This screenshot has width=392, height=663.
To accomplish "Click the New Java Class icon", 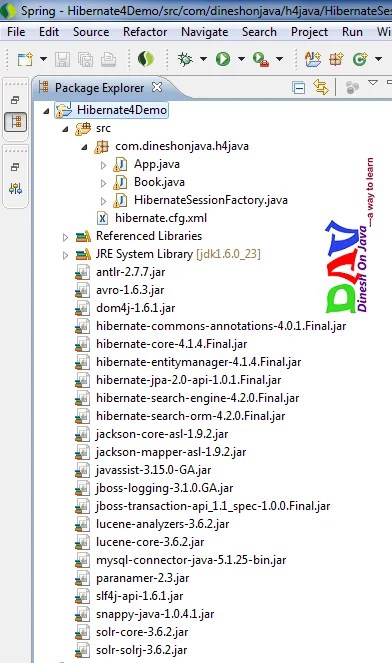I will click(360, 59).
